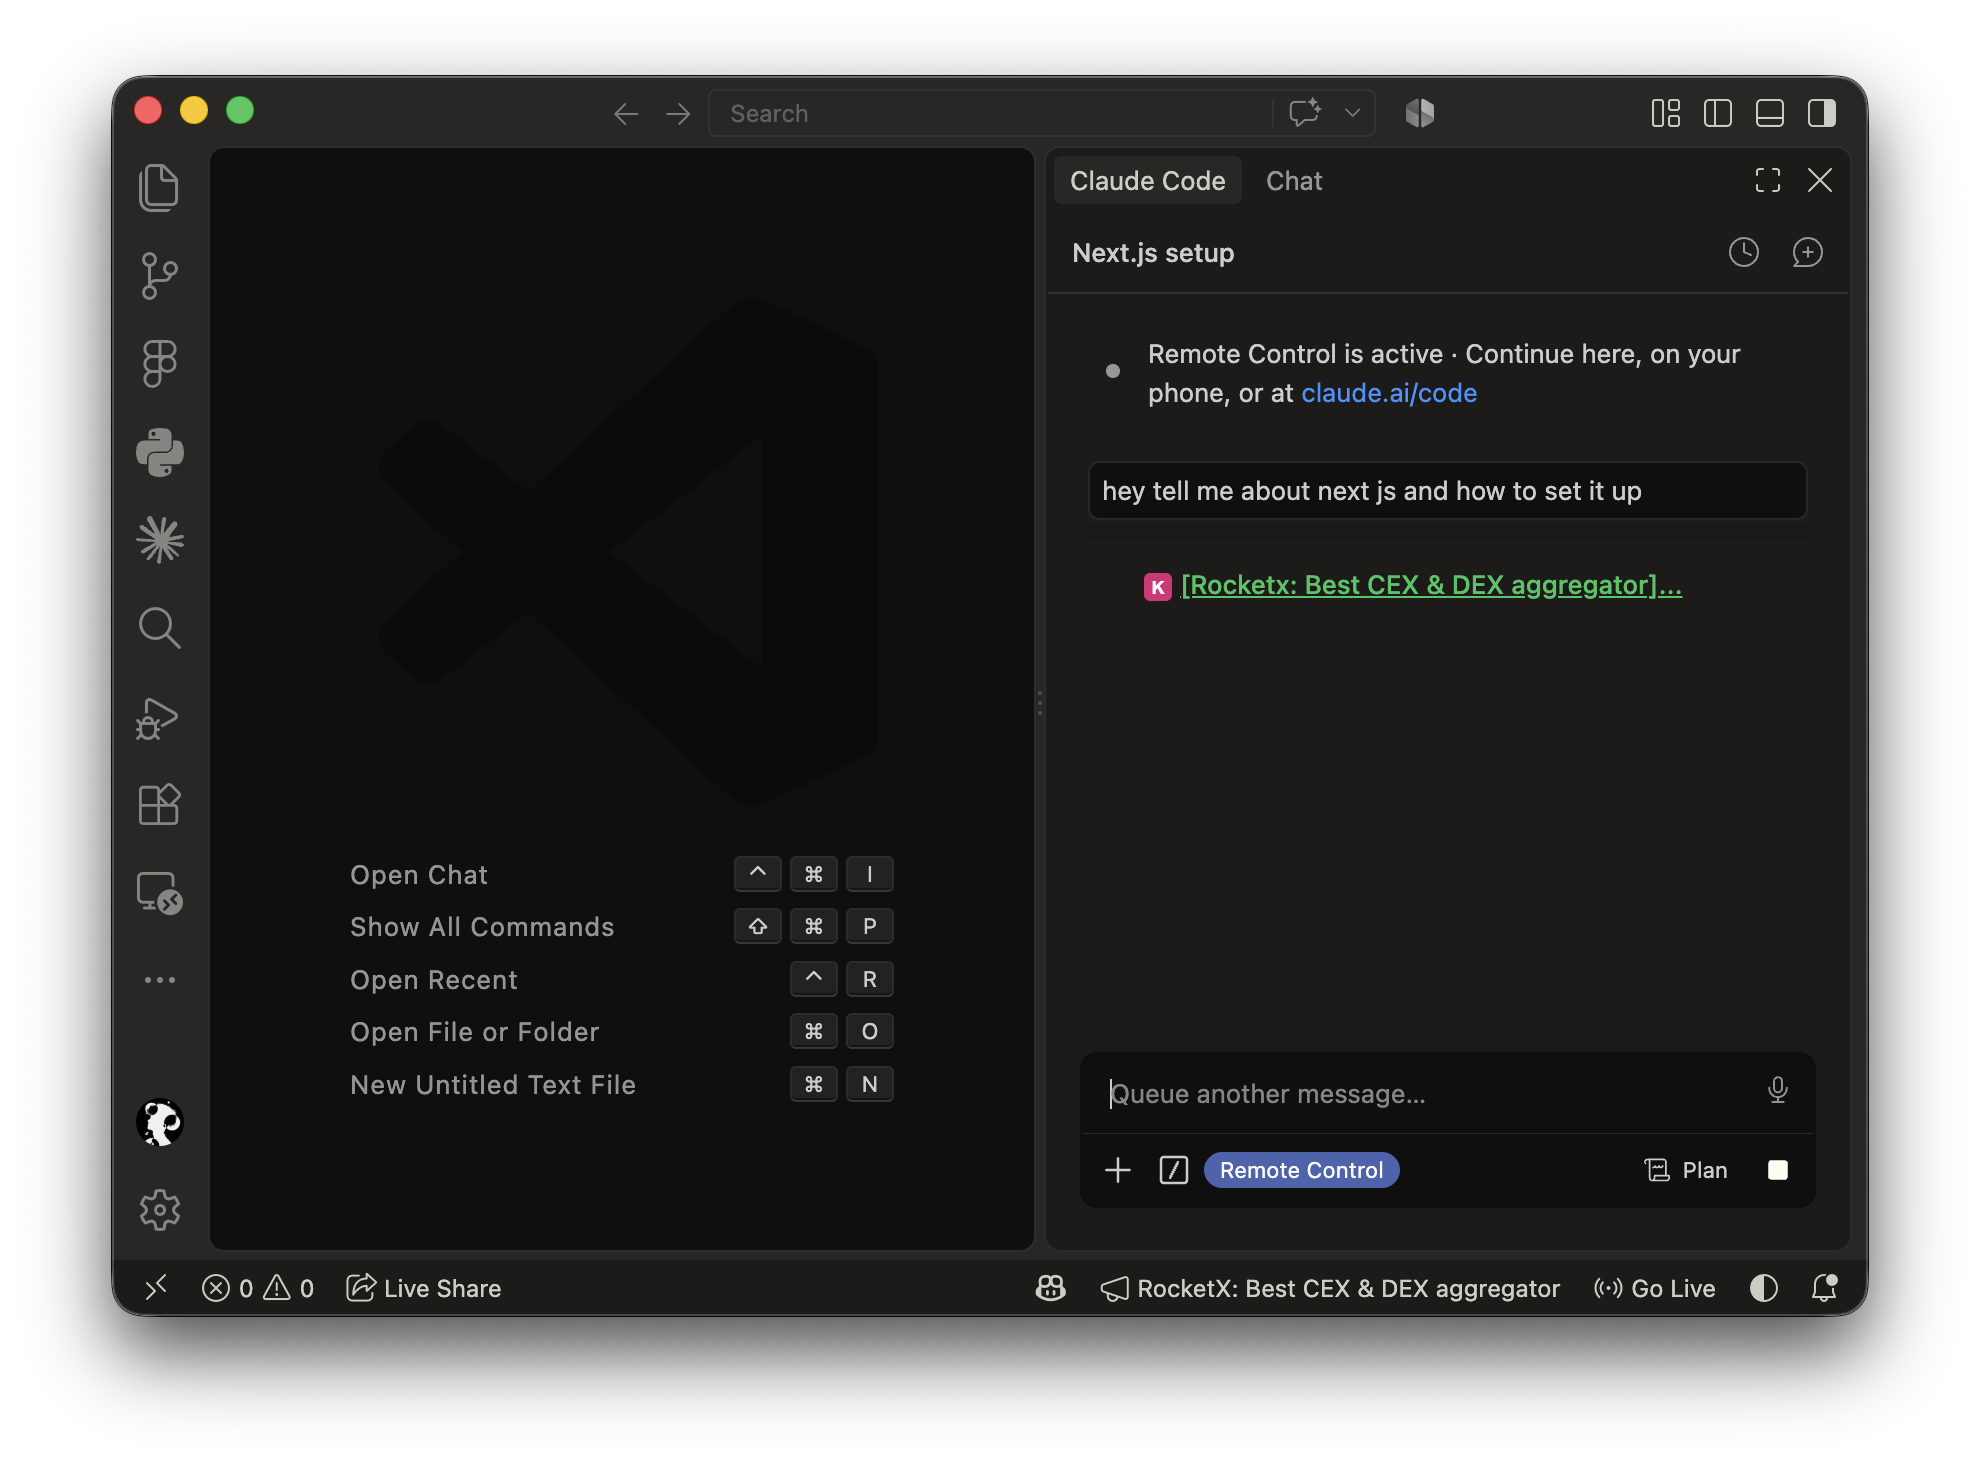Toggle the primary side bar
Screen dimensions: 1980x1464
pyautogui.click(x=1717, y=113)
